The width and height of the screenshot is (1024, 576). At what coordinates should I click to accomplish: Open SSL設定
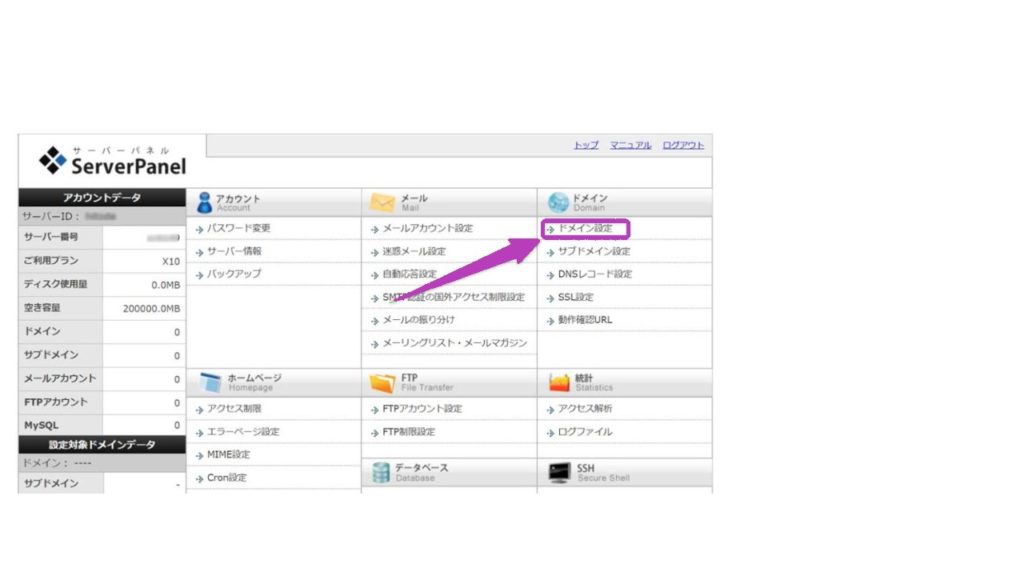(x=575, y=297)
